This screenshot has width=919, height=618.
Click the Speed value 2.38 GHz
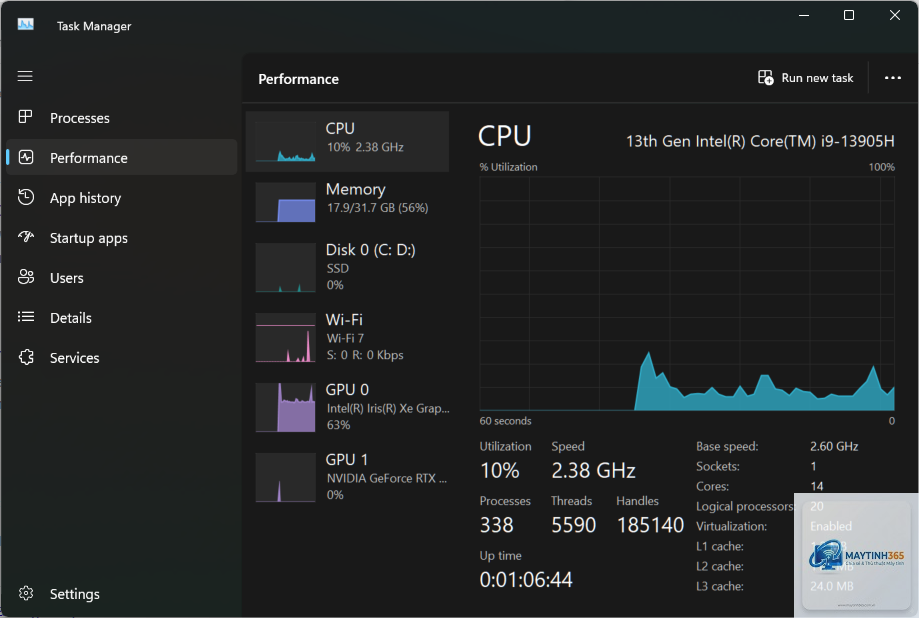pos(593,470)
